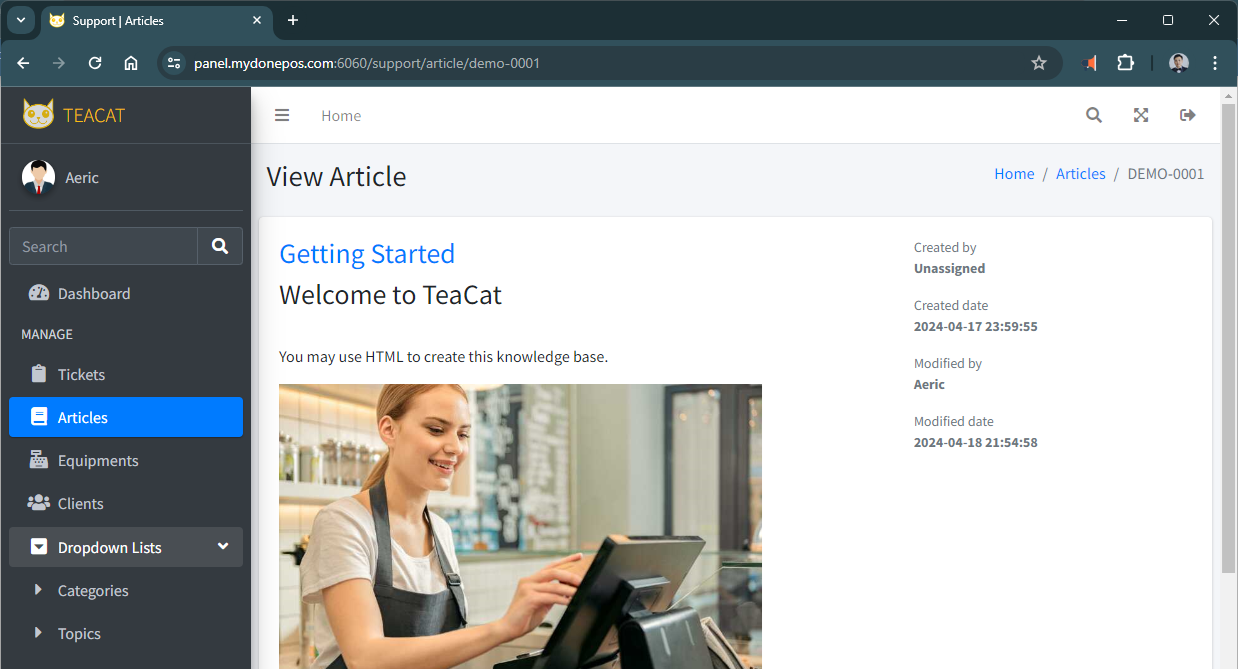Screen dimensions: 1238x669
Task: Open Equipments in the sidebar
Action: pos(126,460)
